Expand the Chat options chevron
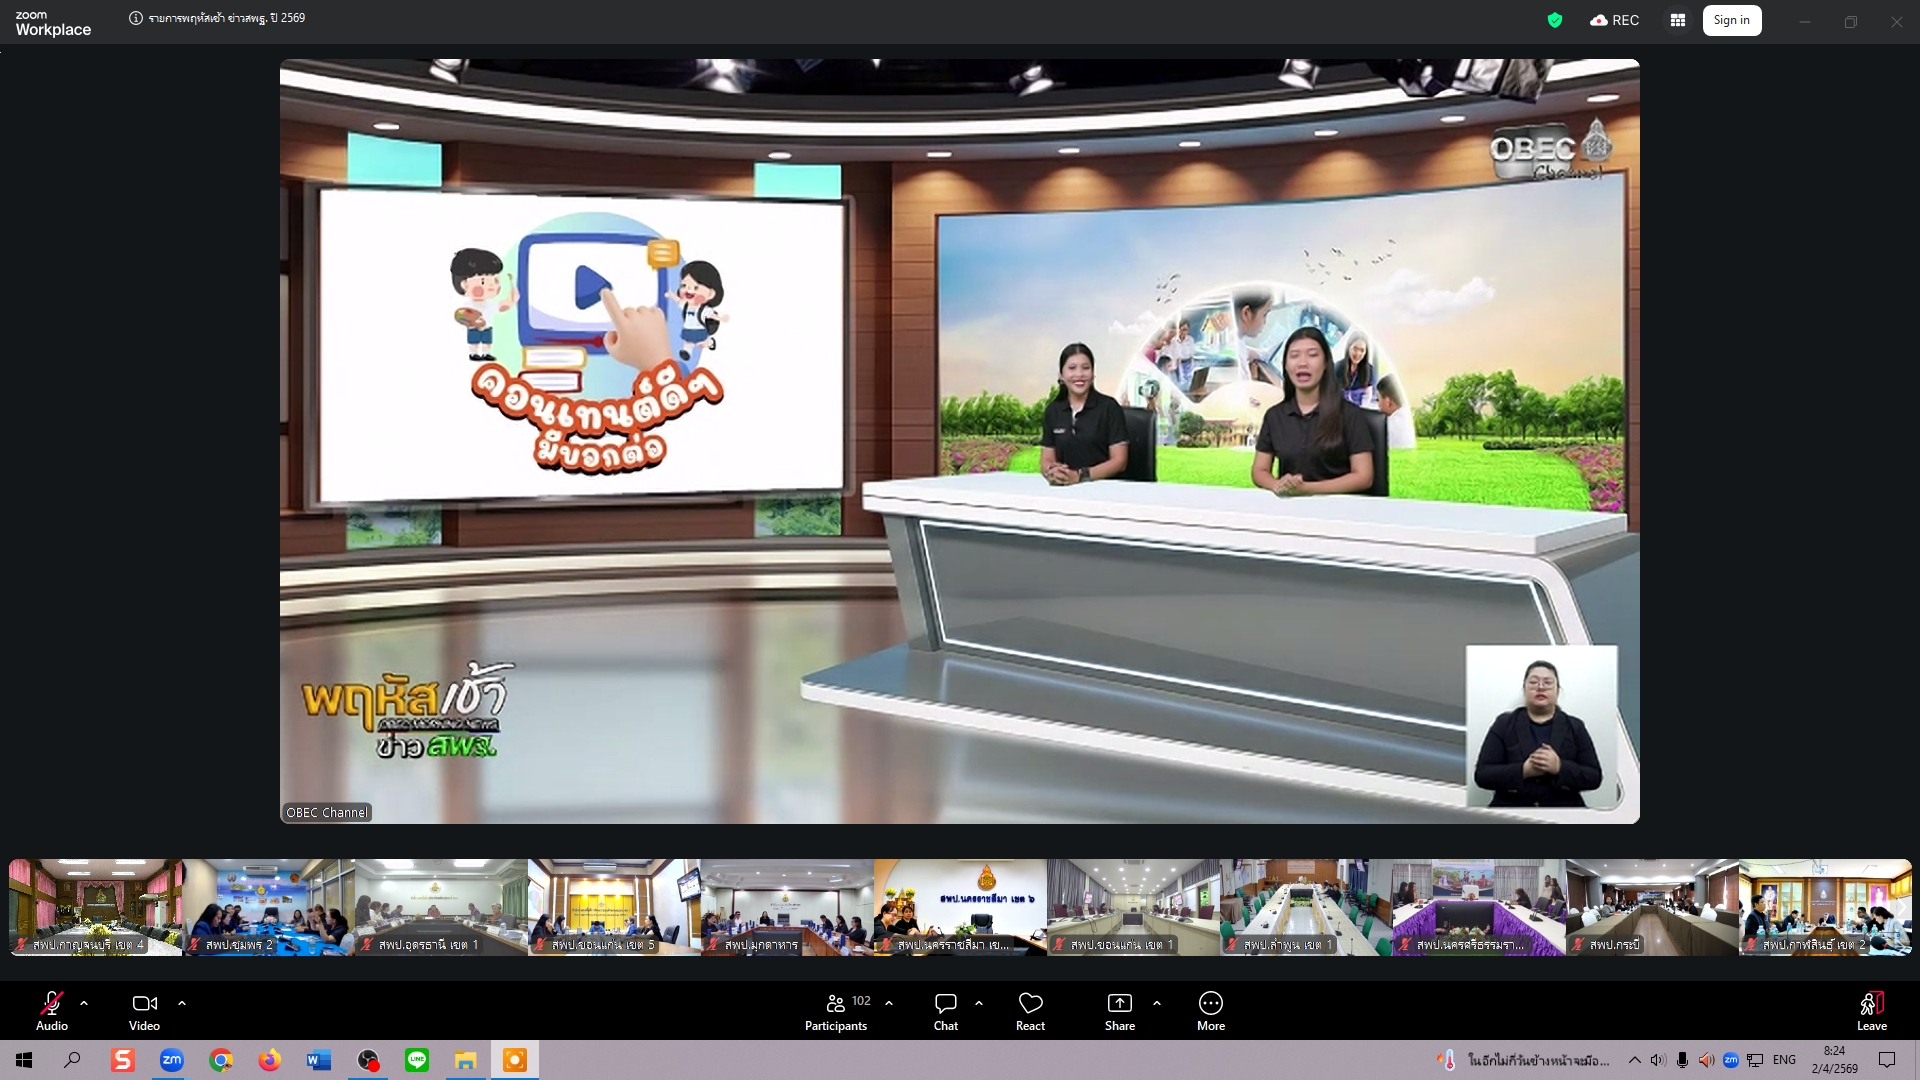This screenshot has width=1920, height=1080. [979, 1002]
